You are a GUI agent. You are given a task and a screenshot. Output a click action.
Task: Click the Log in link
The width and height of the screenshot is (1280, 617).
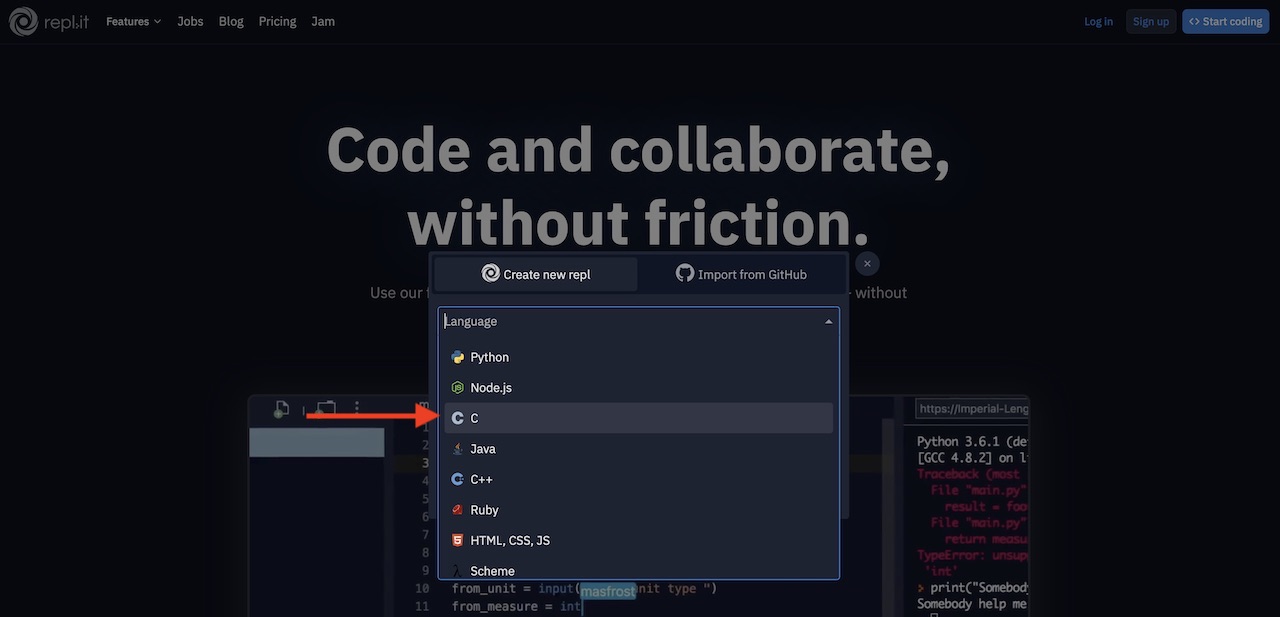pyautogui.click(x=1098, y=21)
